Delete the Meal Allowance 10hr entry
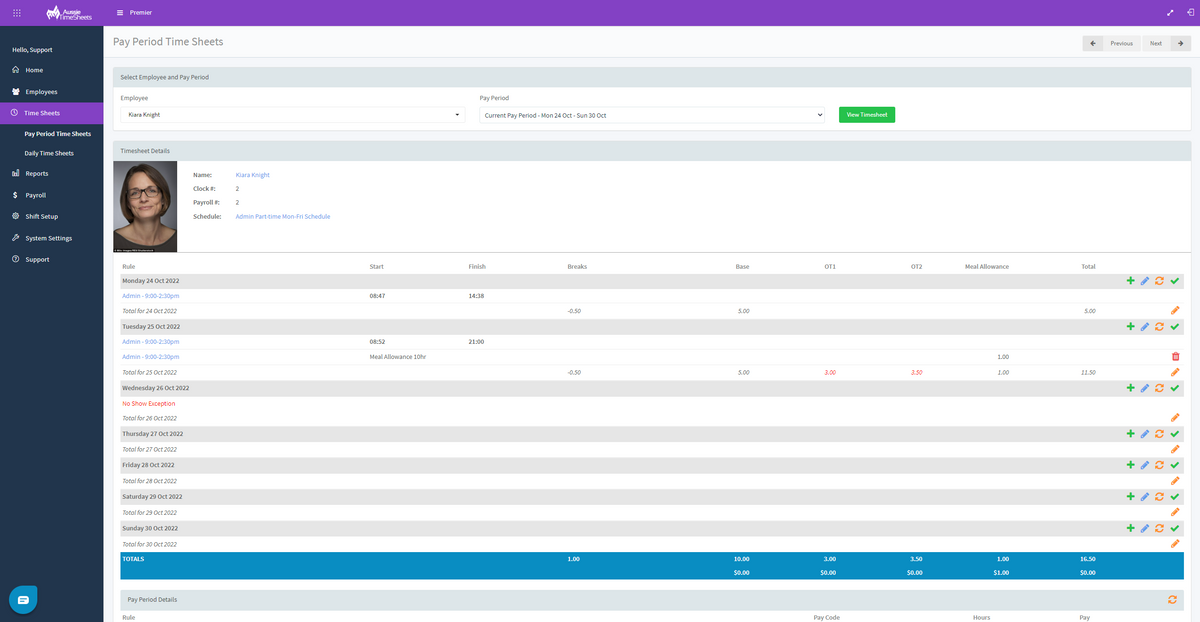 point(1175,357)
